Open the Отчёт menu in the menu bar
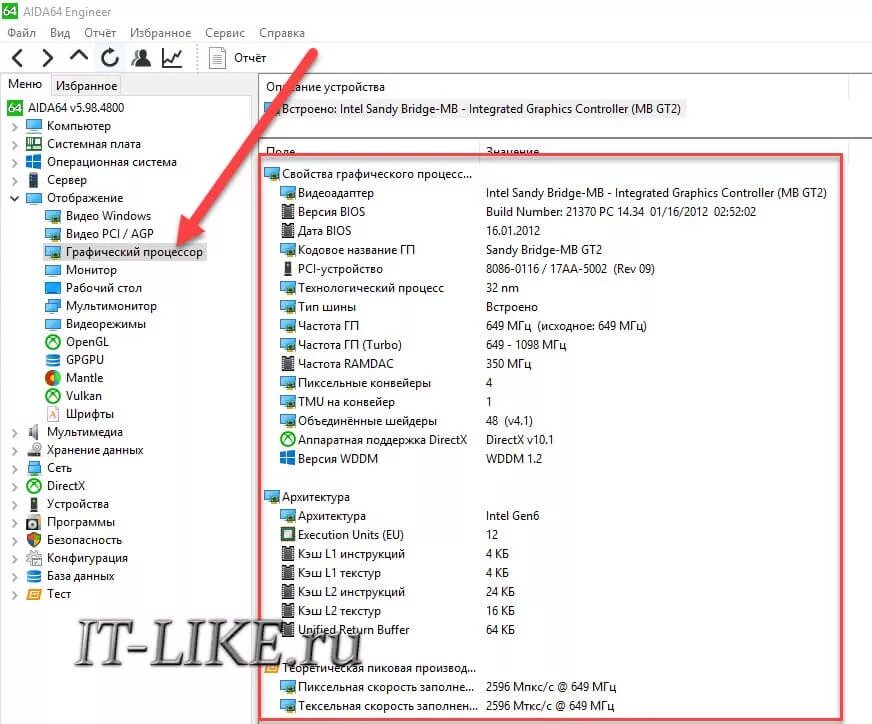872x724 pixels. pyautogui.click(x=100, y=33)
